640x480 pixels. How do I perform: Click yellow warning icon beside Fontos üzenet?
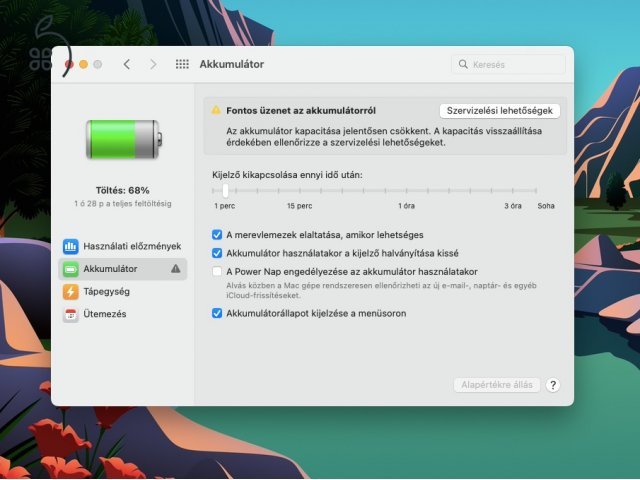pos(216,110)
